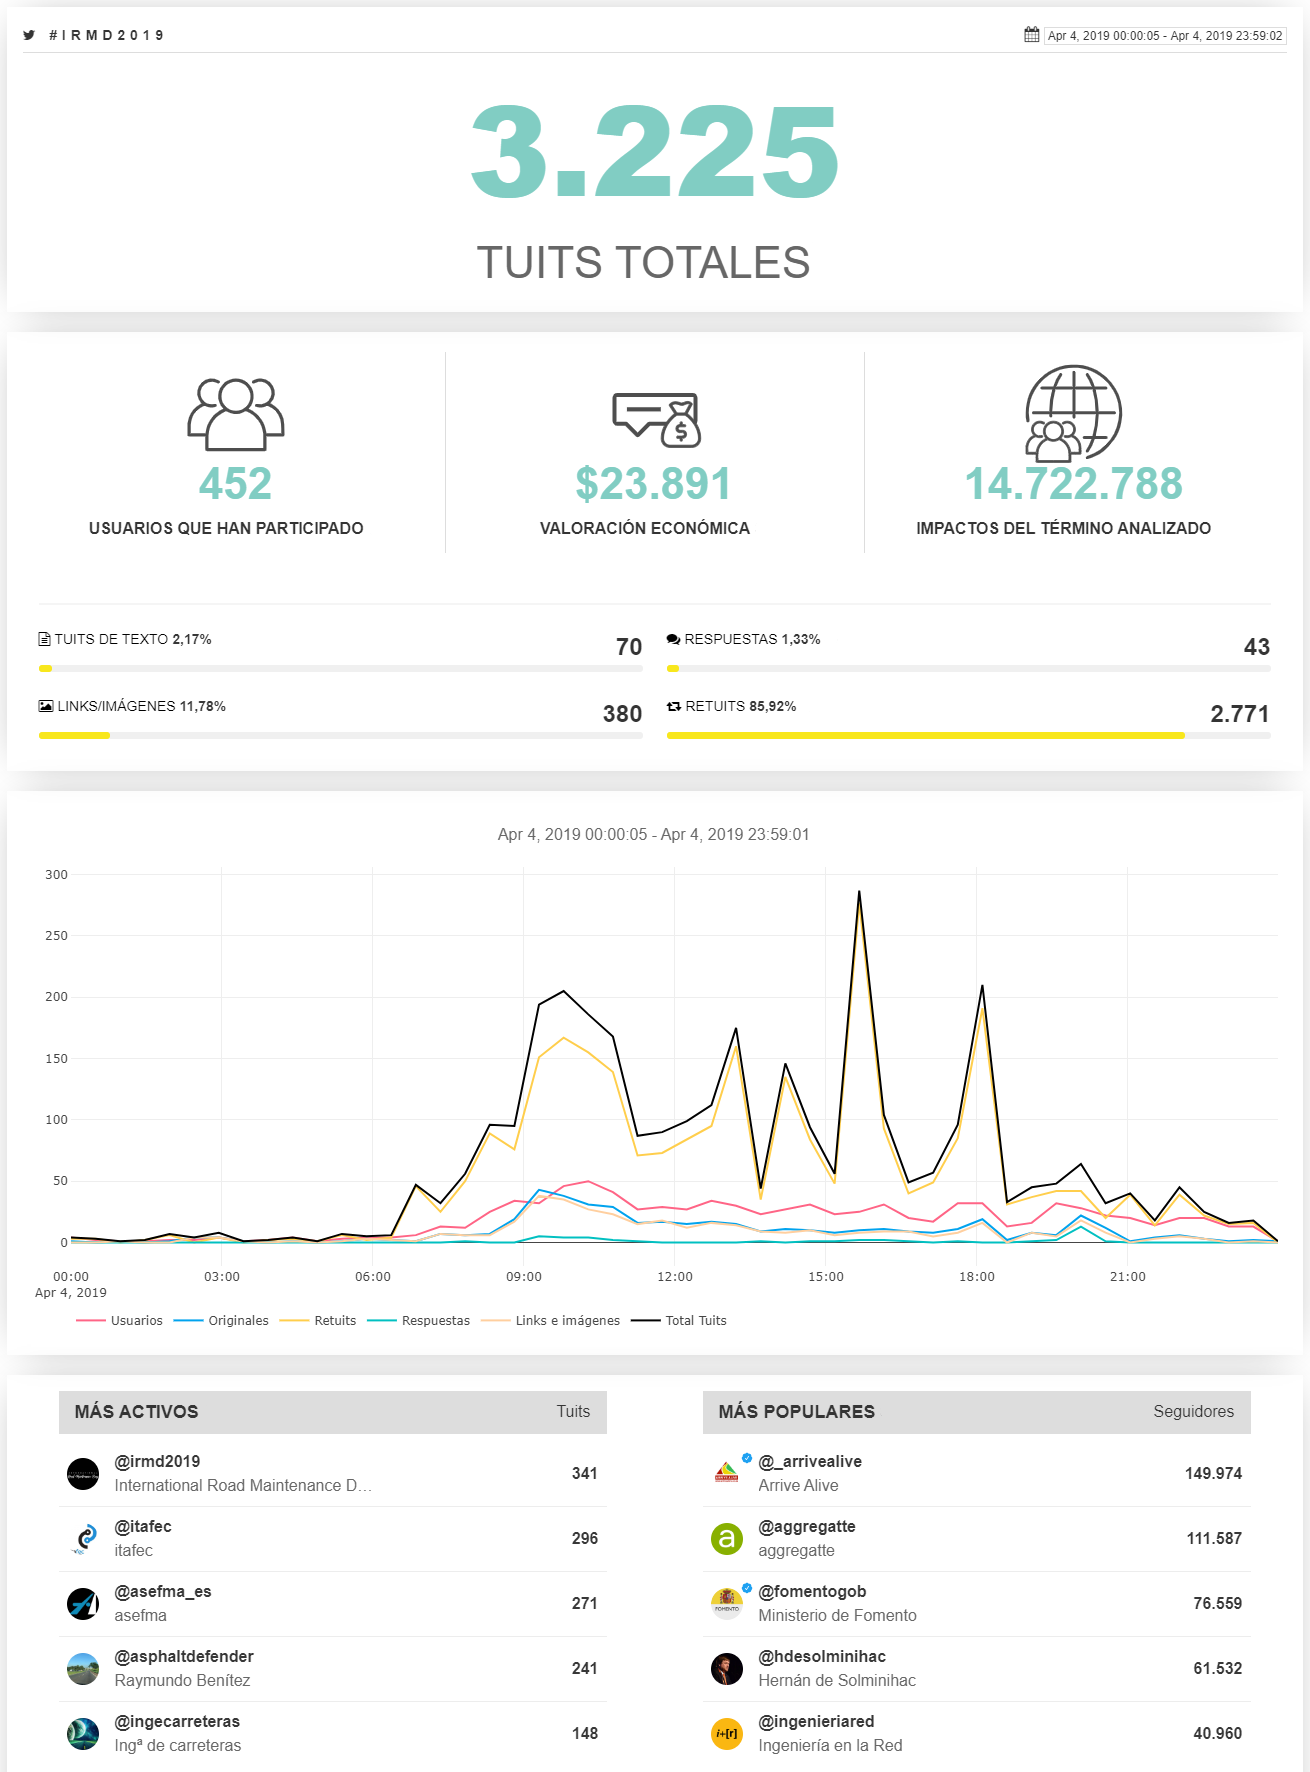Screen dimensions: 1310x1772
Task: Open the @hdesolminihac profile avatar
Action: pyautogui.click(x=727, y=1669)
